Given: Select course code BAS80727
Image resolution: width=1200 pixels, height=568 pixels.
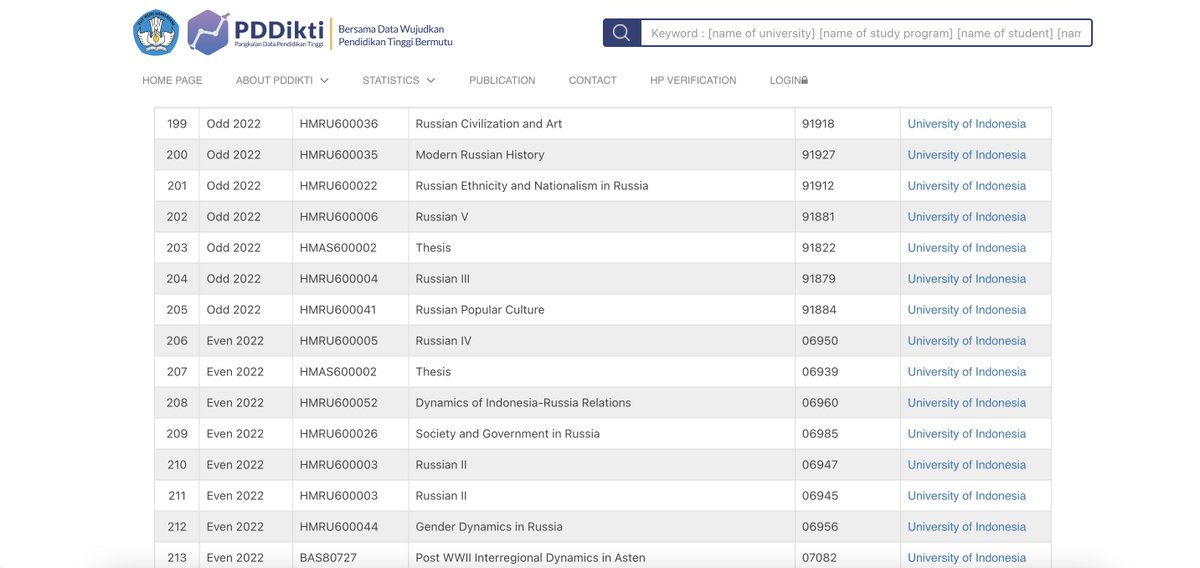Looking at the screenshot, I should tap(328, 558).
